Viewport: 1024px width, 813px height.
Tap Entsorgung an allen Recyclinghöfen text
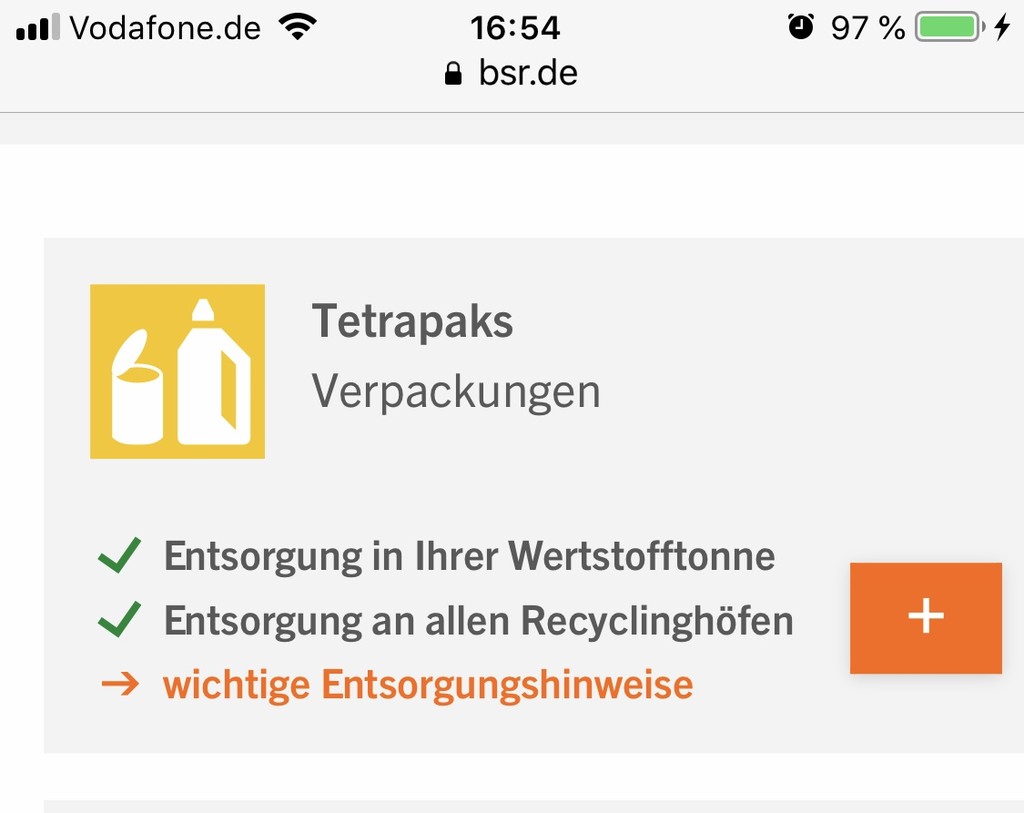point(478,620)
